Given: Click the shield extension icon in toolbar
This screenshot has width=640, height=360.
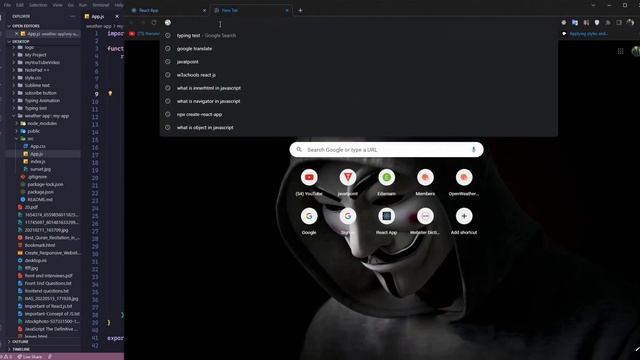Looking at the screenshot, I should tap(597, 22).
